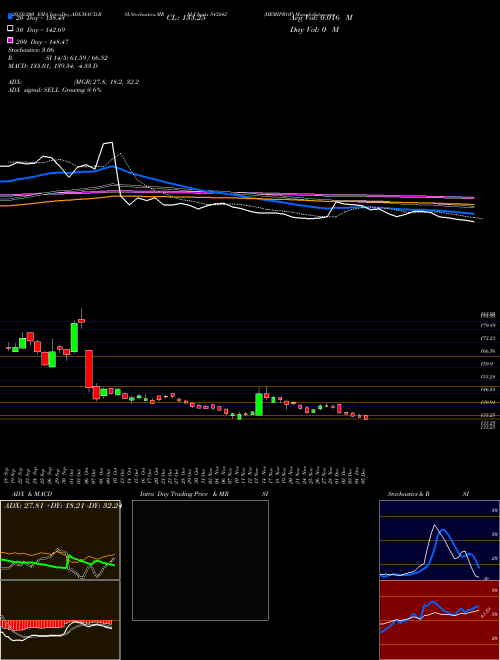Click the 'ADX: 27.81 +DY: 18.21 -DY: 32.2' header
The image size is (500, 660).
coord(62,505)
